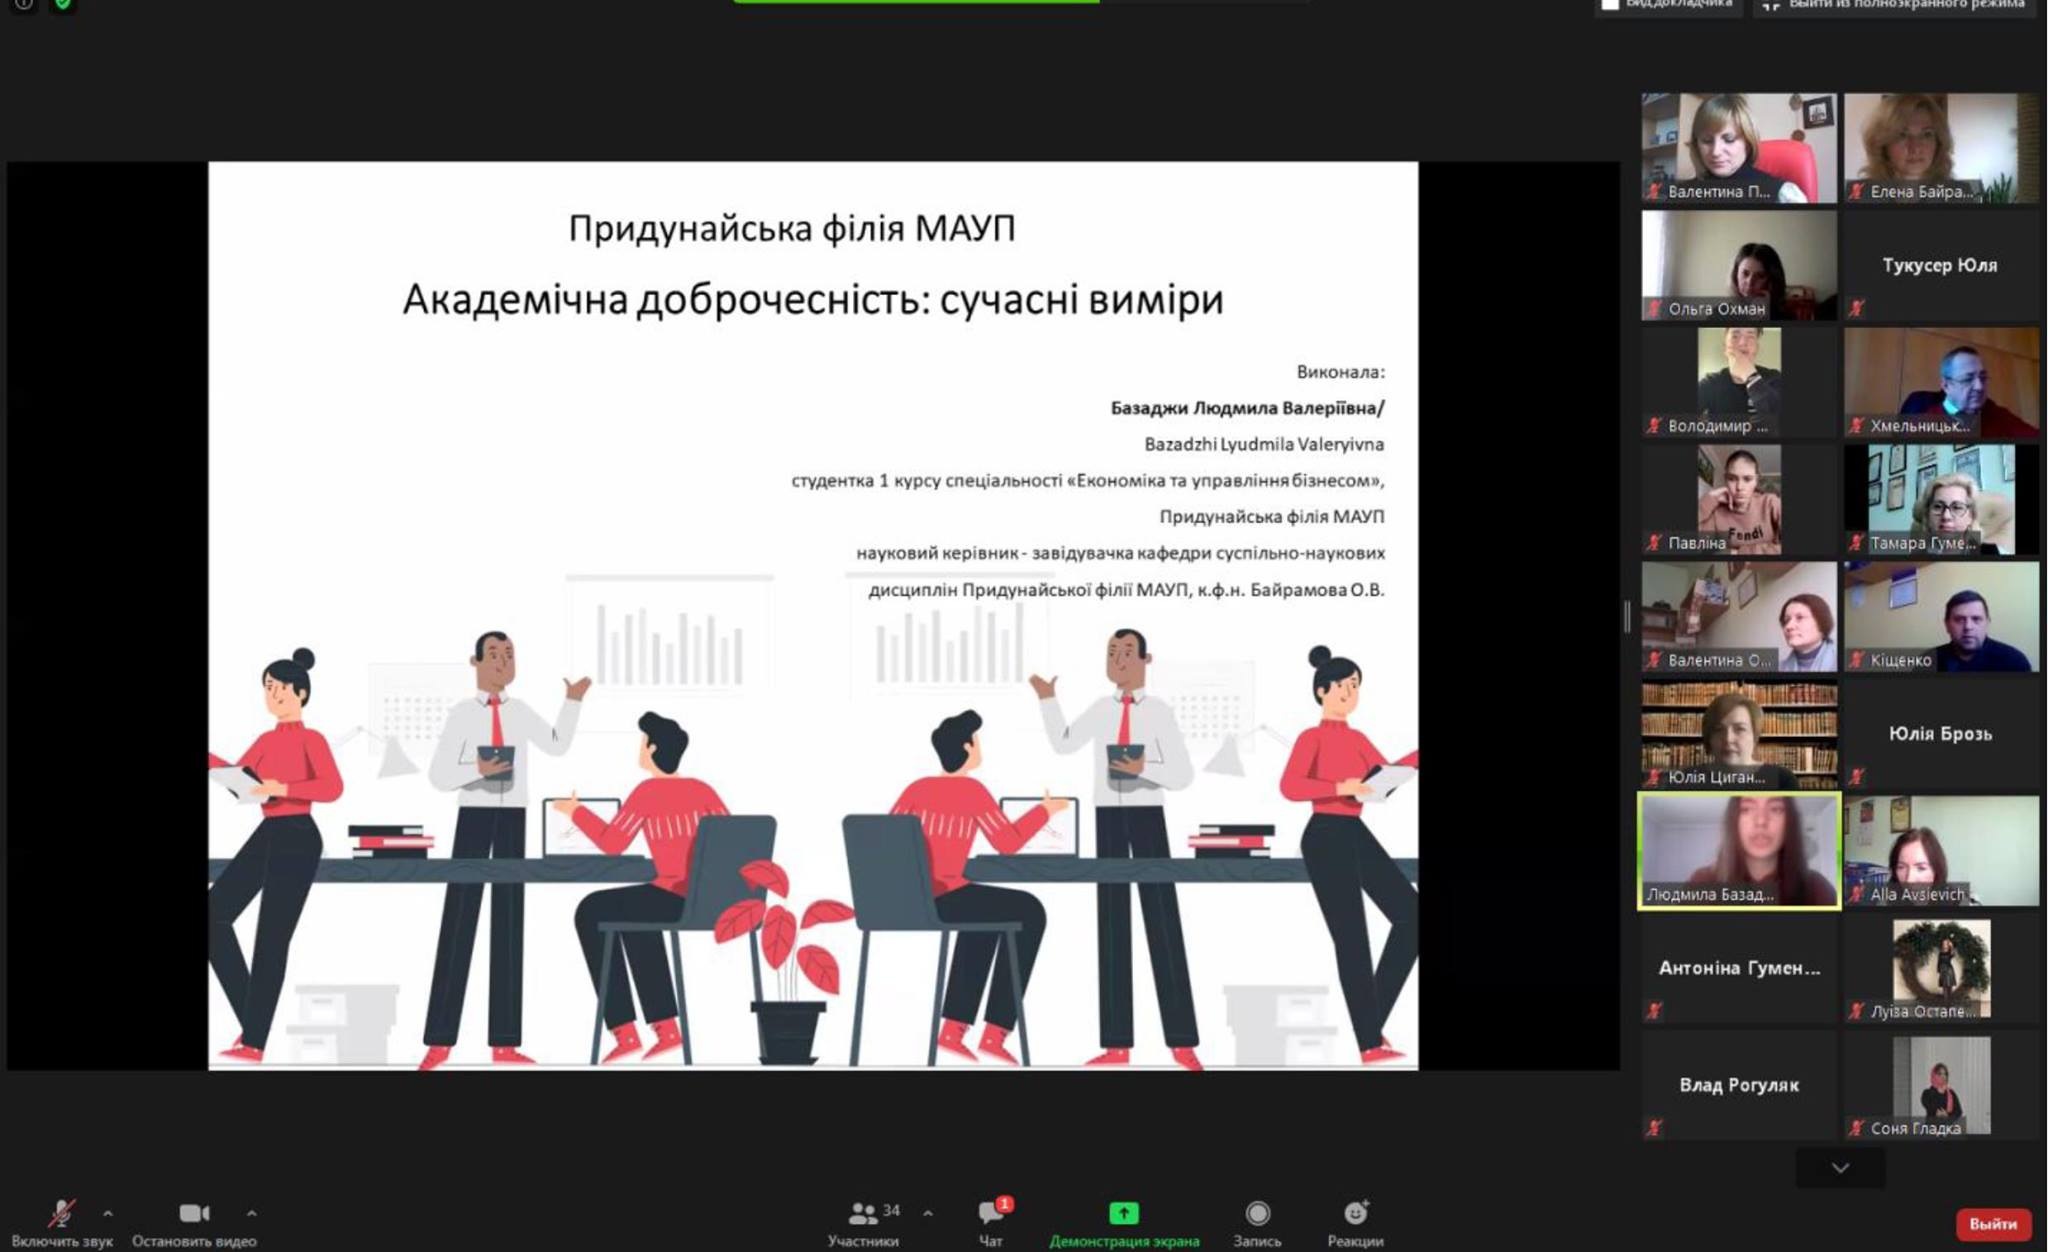The image size is (2048, 1252).
Task: Start recording with the Запись icon
Action: click(x=1257, y=1213)
